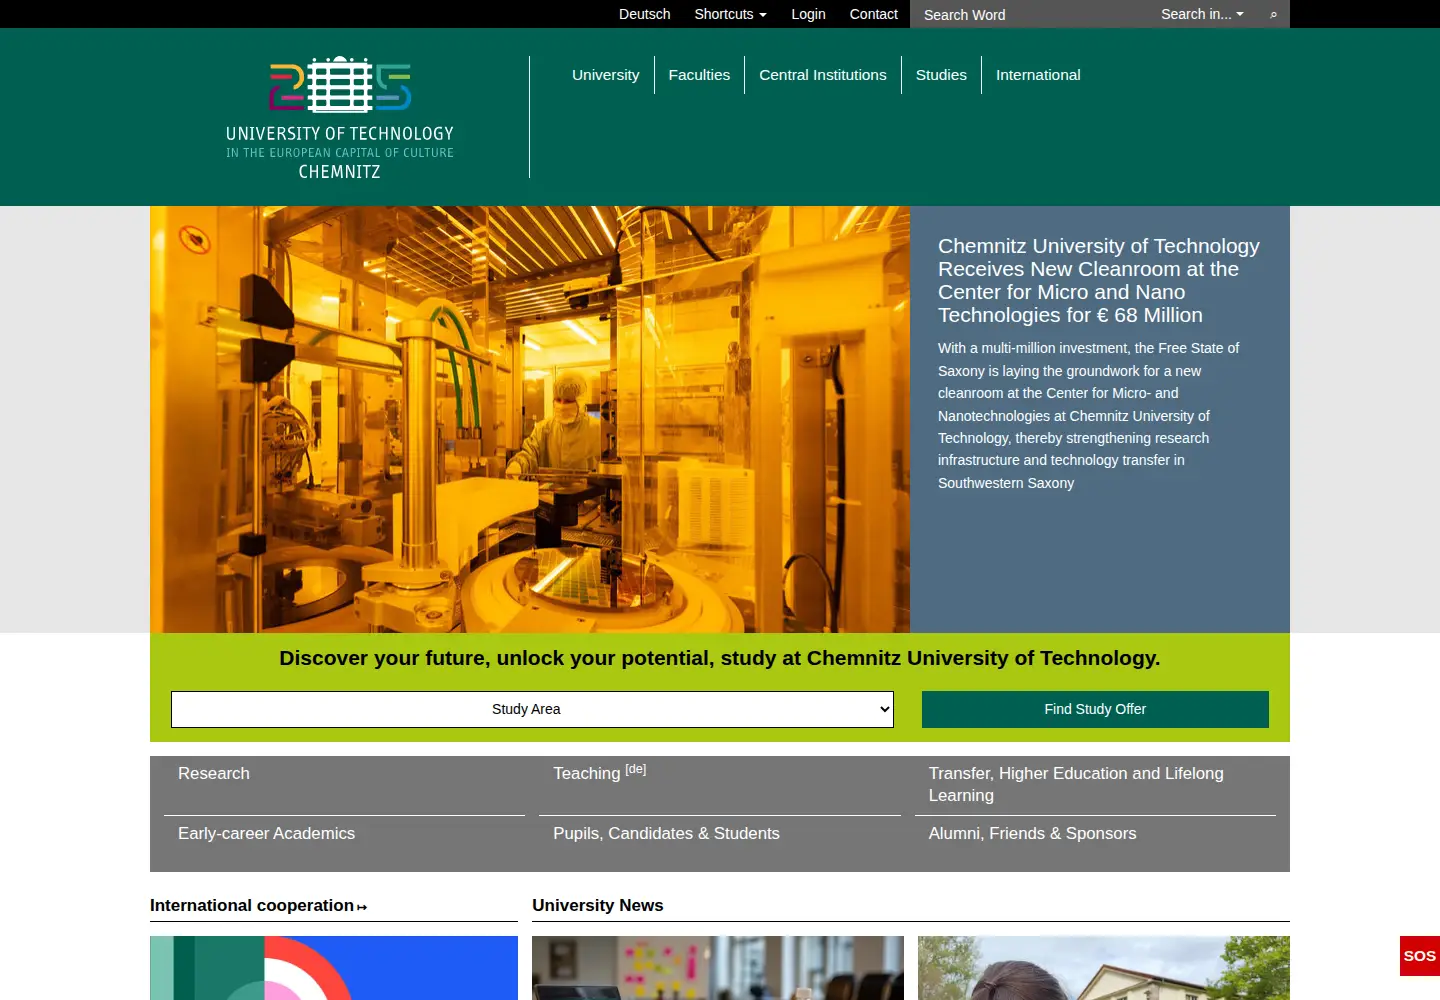
Task: Expand the Shortcuts dropdown
Action: pyautogui.click(x=730, y=14)
